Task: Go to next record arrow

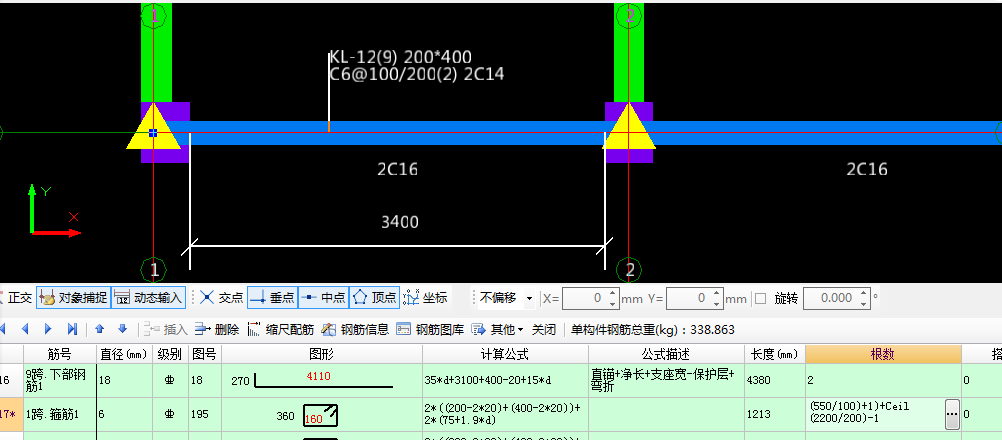Action: [x=49, y=330]
